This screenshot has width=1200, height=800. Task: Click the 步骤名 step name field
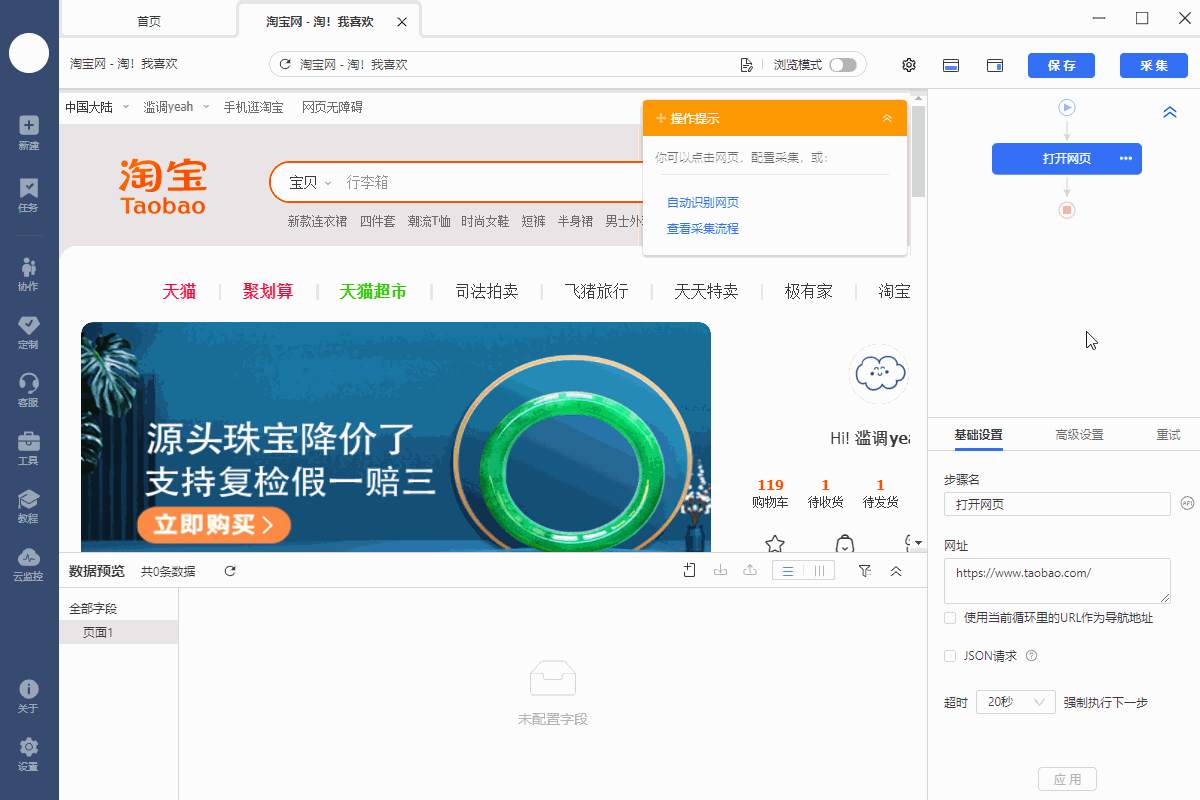point(1057,504)
